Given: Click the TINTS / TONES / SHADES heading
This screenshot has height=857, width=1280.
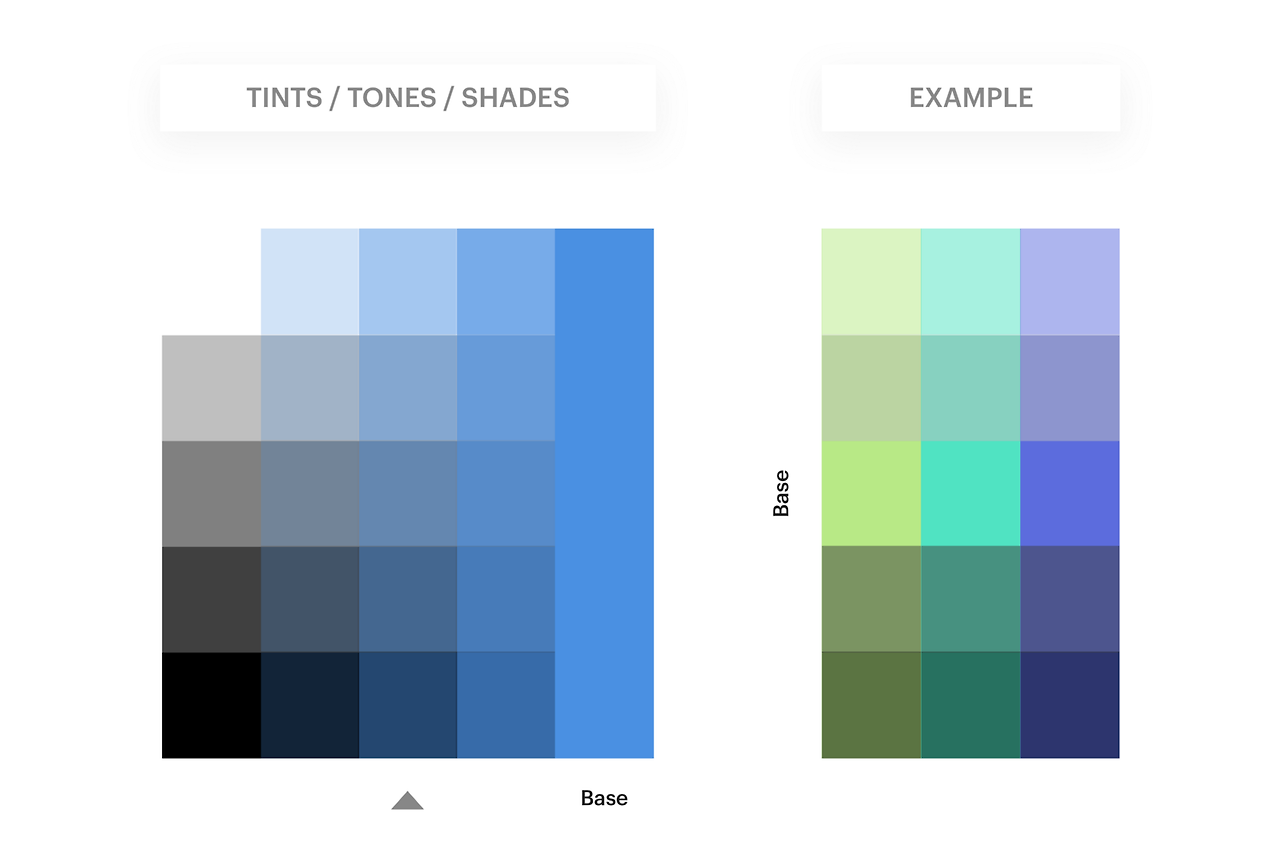Looking at the screenshot, I should click(408, 98).
